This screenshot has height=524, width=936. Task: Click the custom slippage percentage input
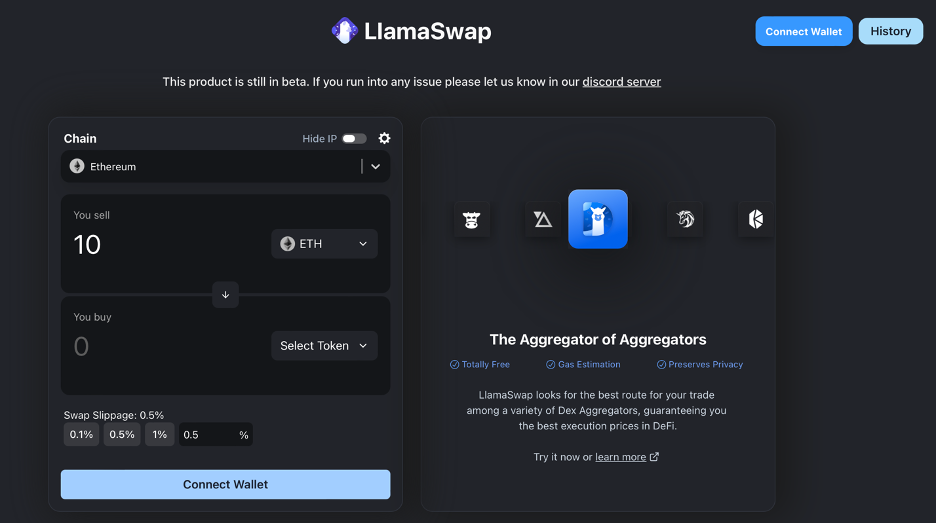(207, 435)
